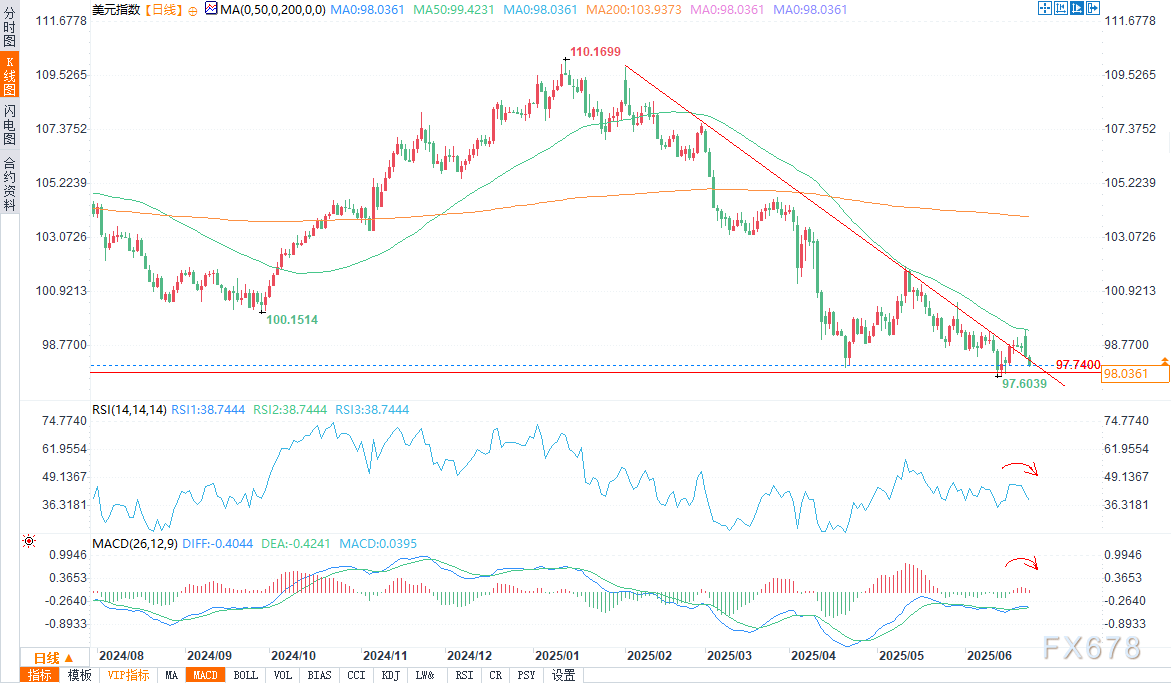Click the crosshair cursor icon at top right
1171x683 pixels.
1045,8
